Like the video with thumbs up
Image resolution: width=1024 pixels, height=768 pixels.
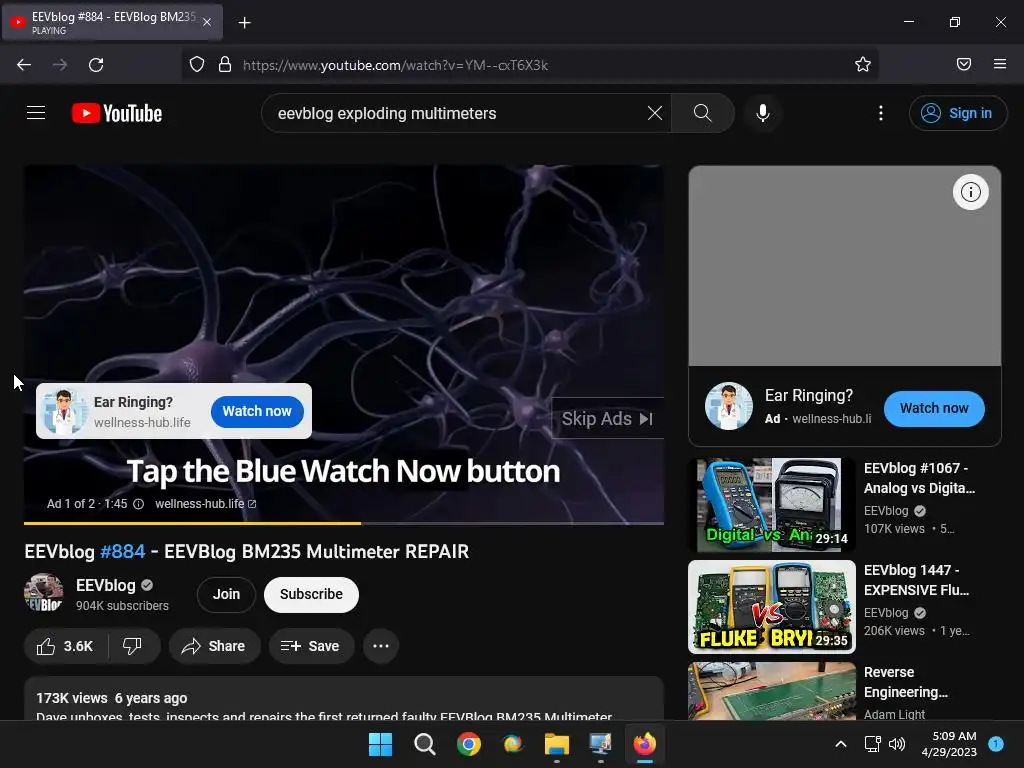66,647
